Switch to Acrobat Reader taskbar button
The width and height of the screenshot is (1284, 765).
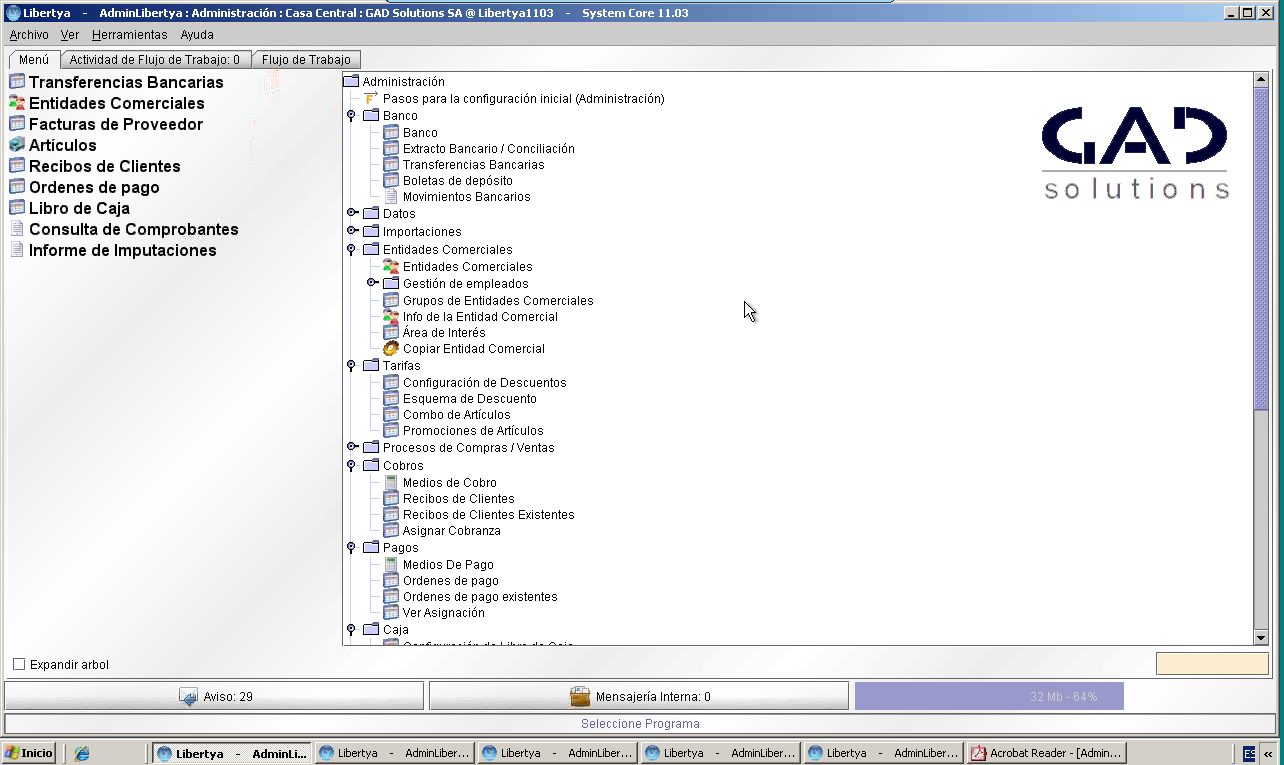1047,753
